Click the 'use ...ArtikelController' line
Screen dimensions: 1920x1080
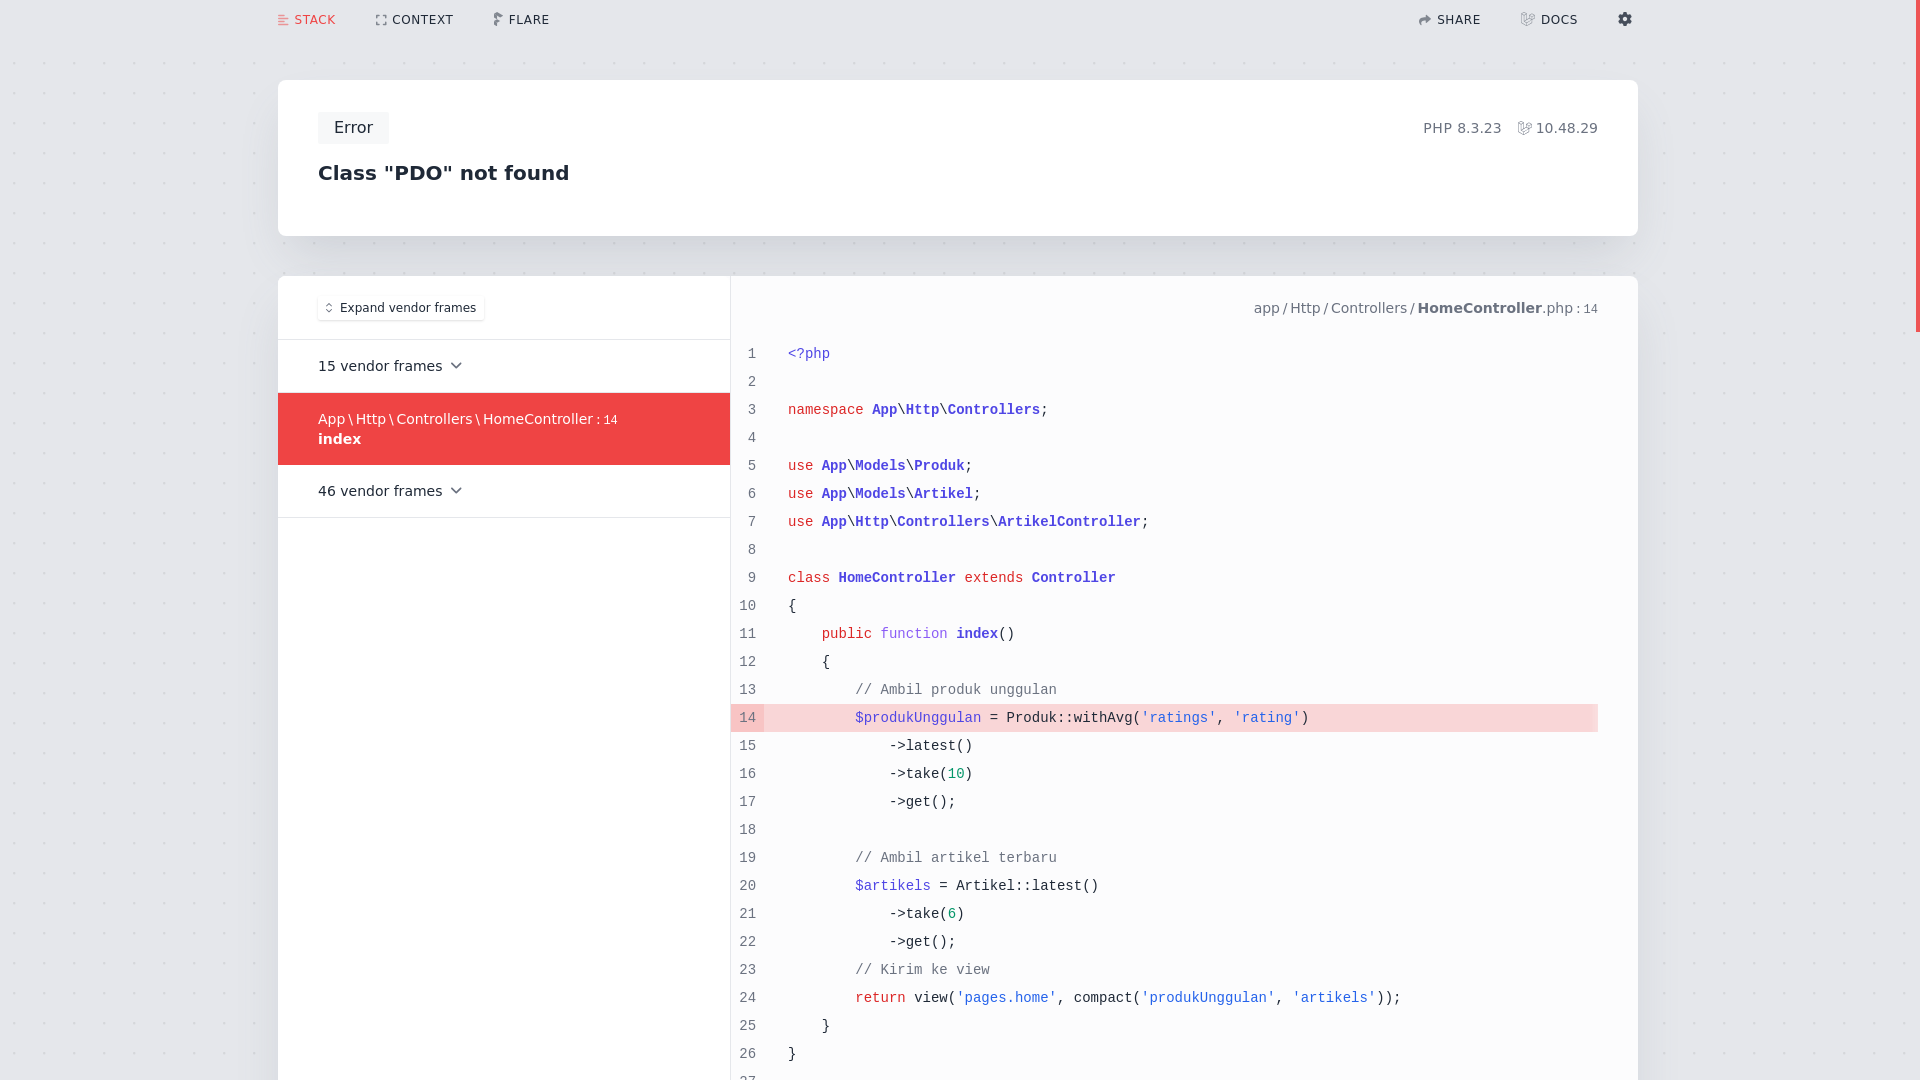point(968,522)
